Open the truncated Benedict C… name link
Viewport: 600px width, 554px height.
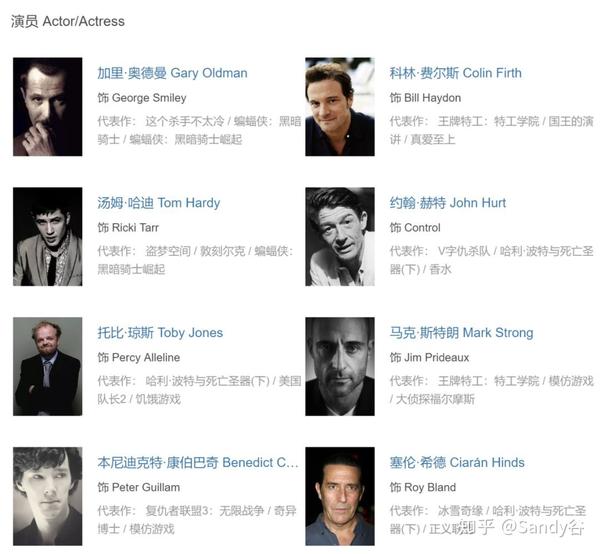(197, 462)
